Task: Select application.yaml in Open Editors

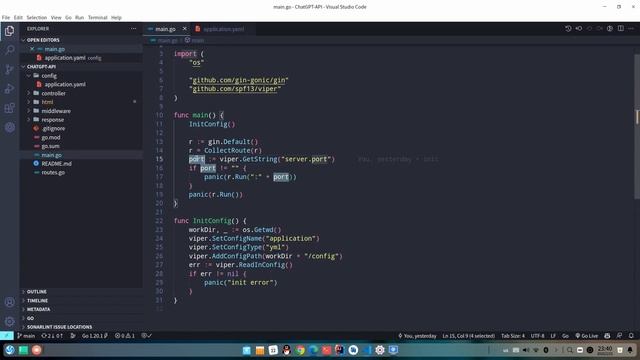Action: (x=81, y=58)
